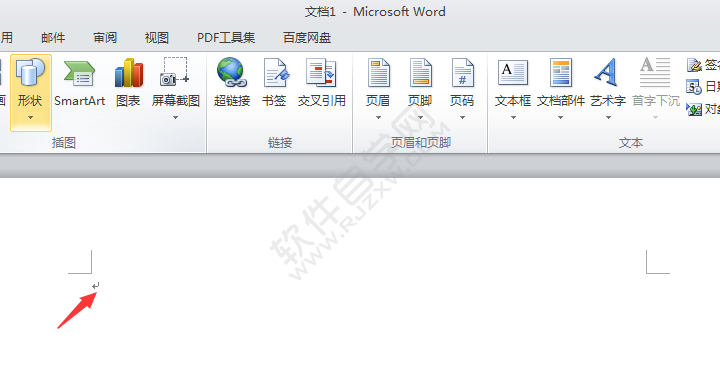720x383 pixels.
Task: Switch to the 邮件 ribbon tab
Action: pos(53,38)
